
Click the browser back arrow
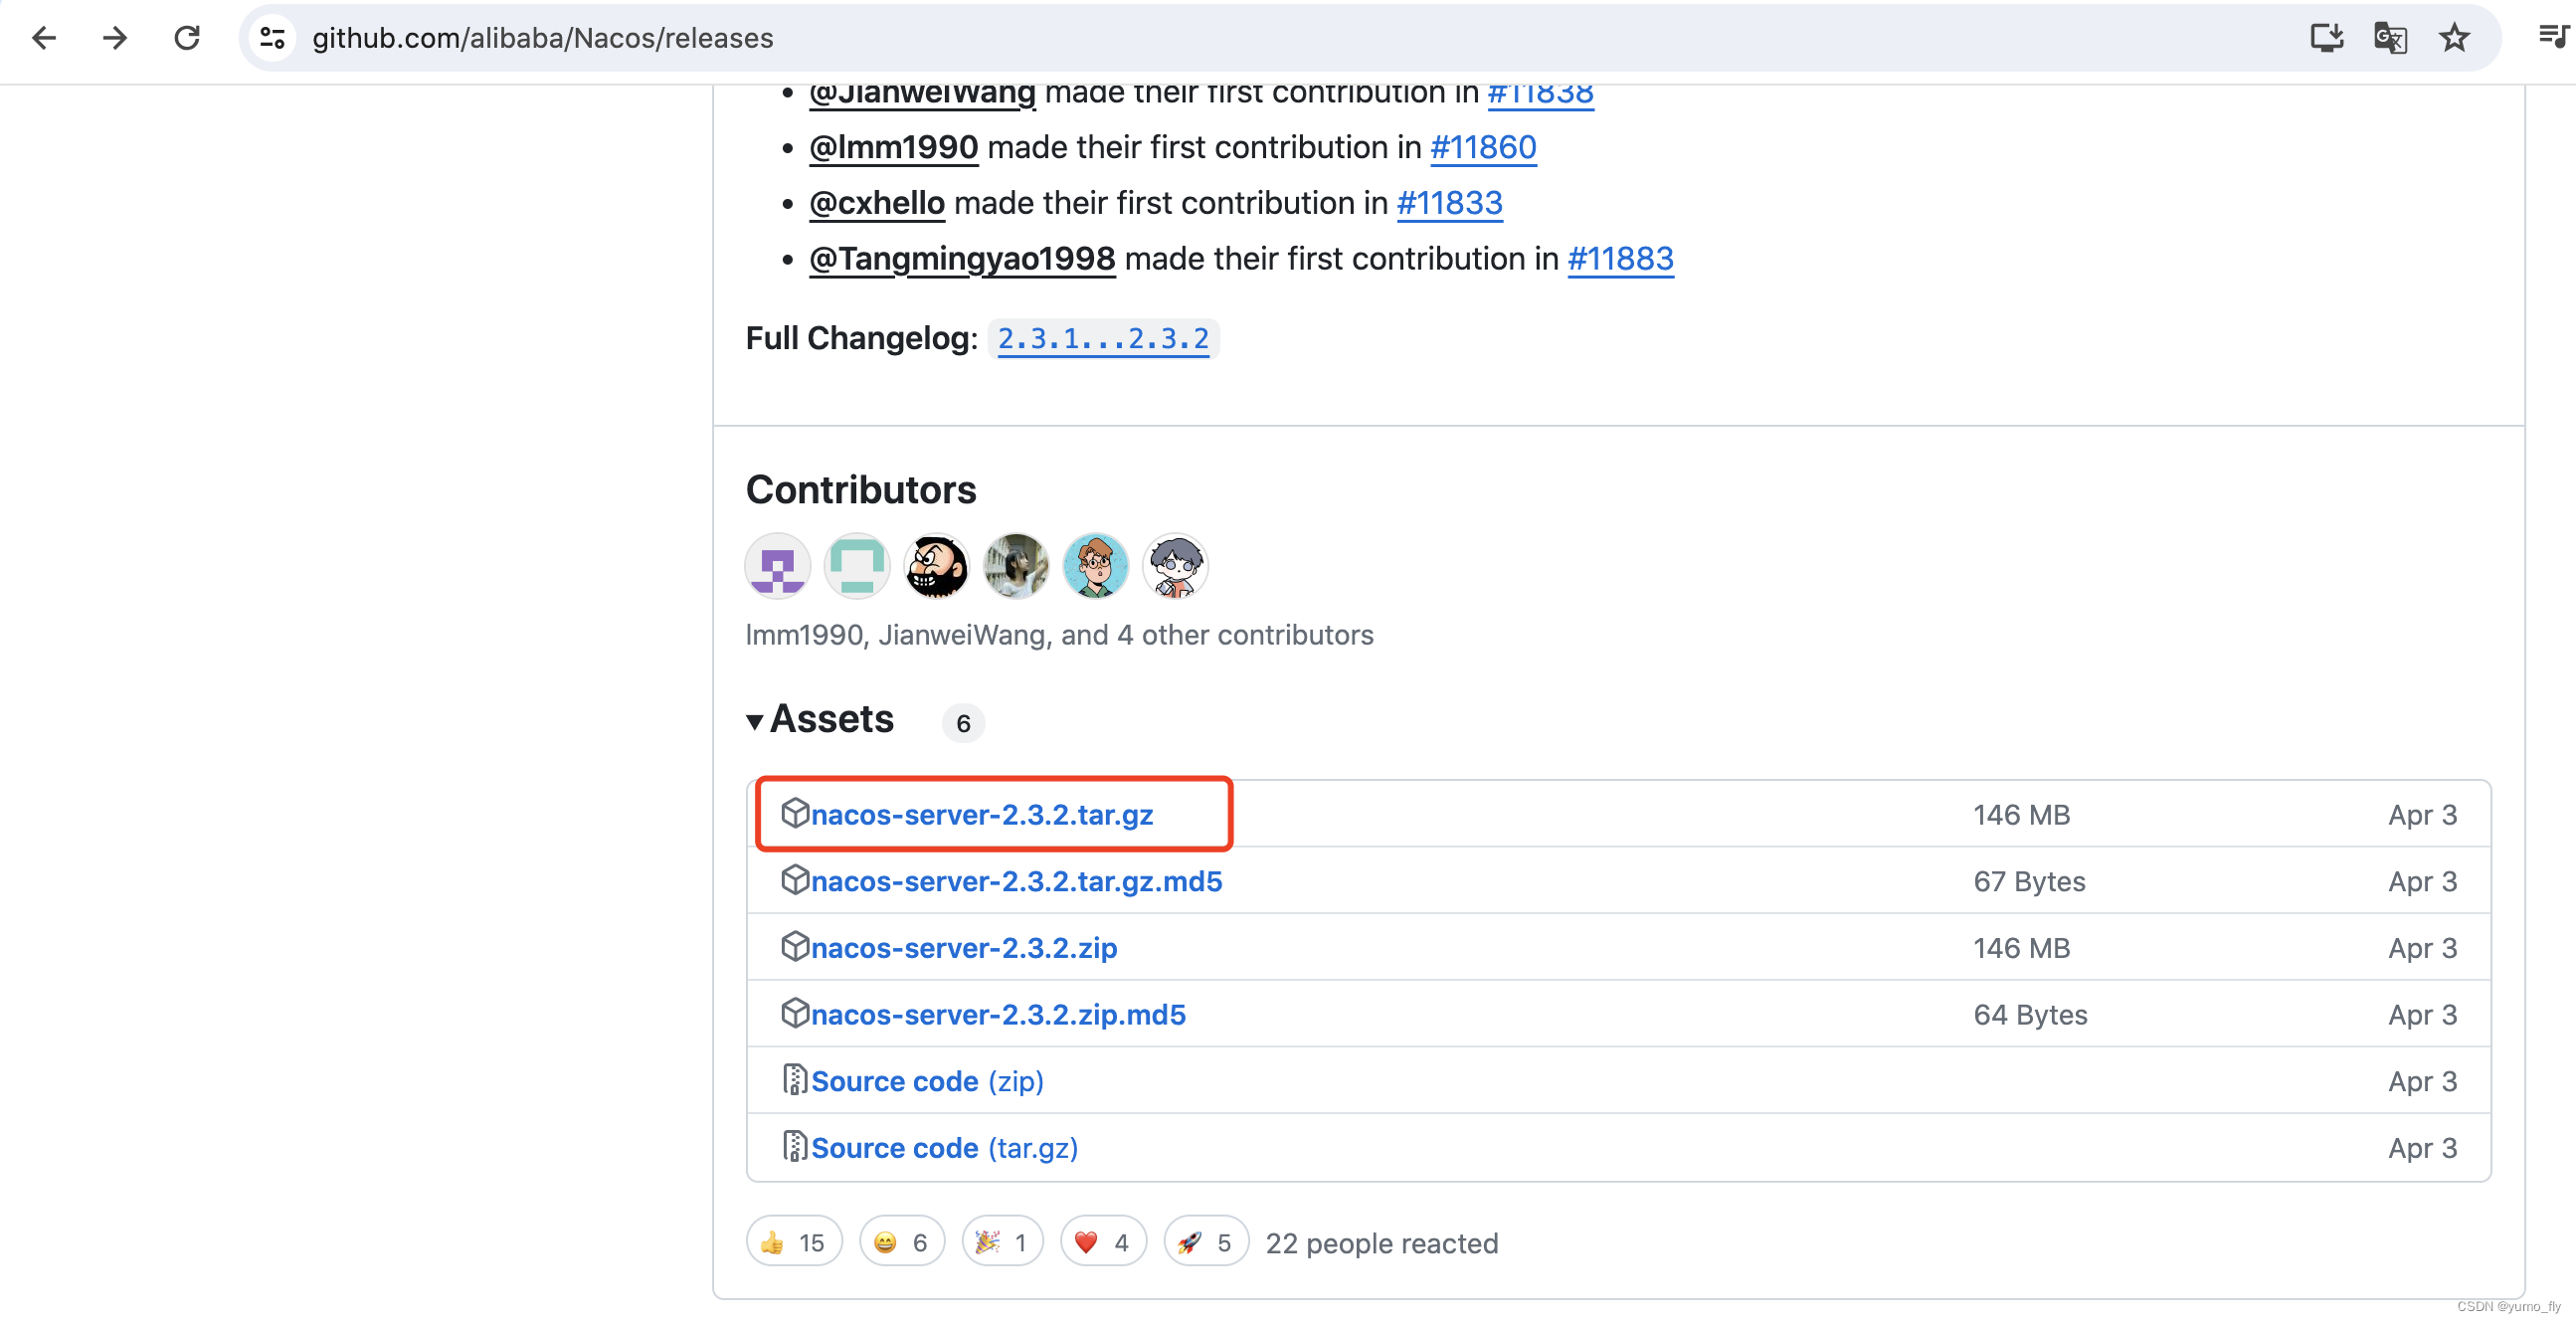click(44, 38)
